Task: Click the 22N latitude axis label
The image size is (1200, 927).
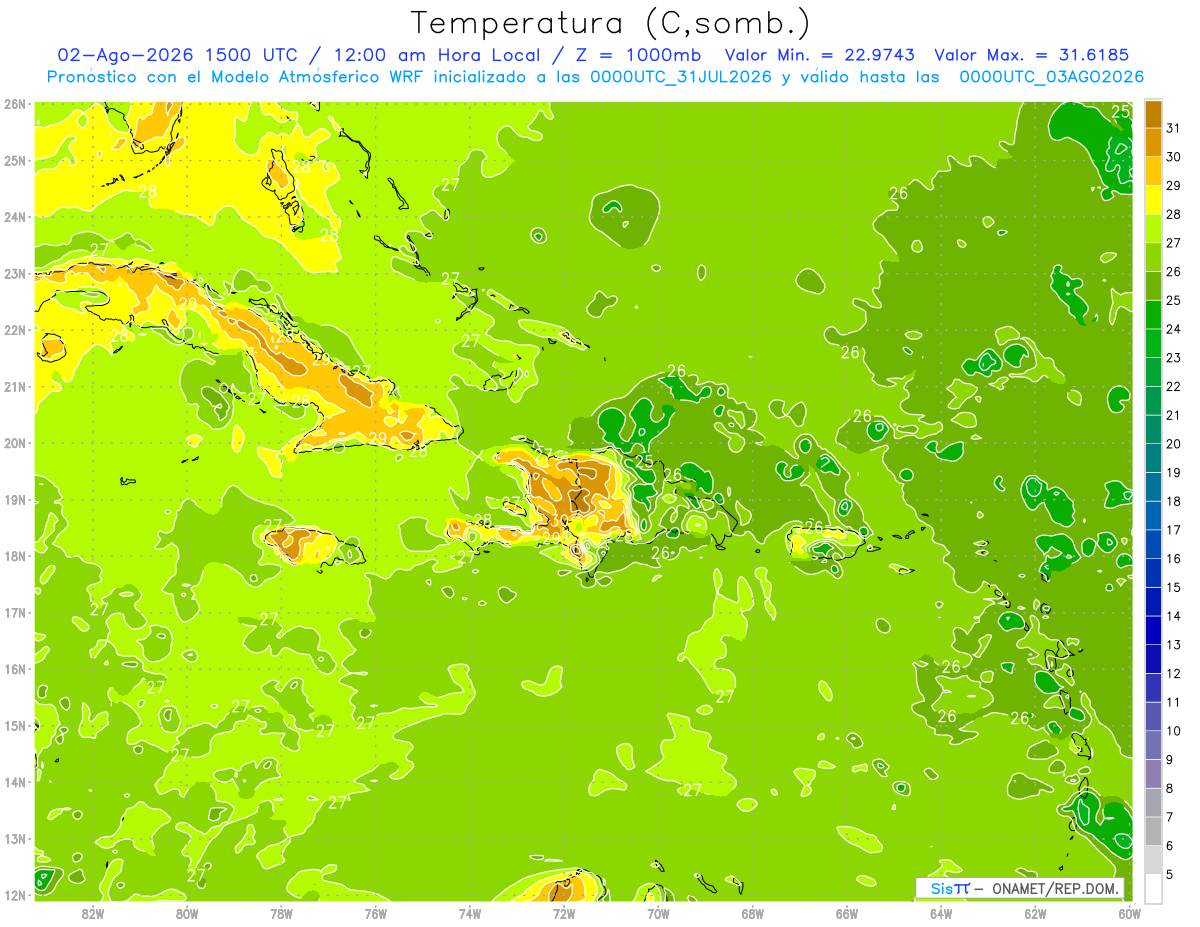Action: point(15,330)
